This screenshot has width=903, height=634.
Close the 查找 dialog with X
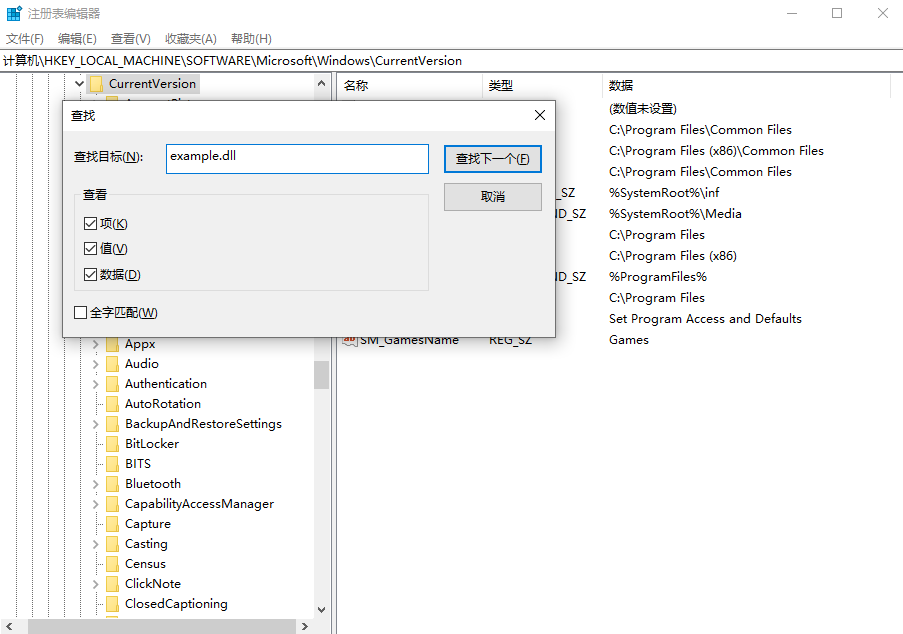pyautogui.click(x=540, y=115)
